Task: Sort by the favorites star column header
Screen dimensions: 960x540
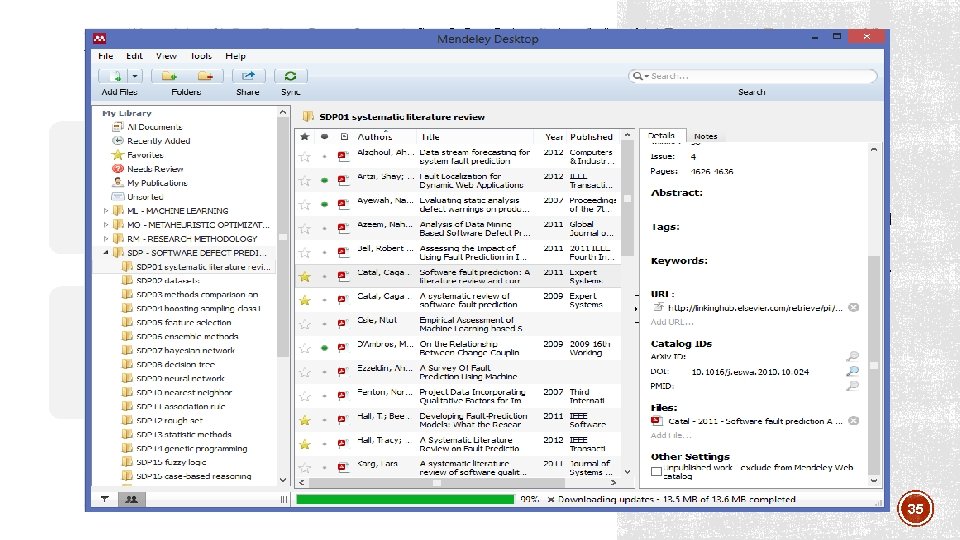Action: coord(304,137)
